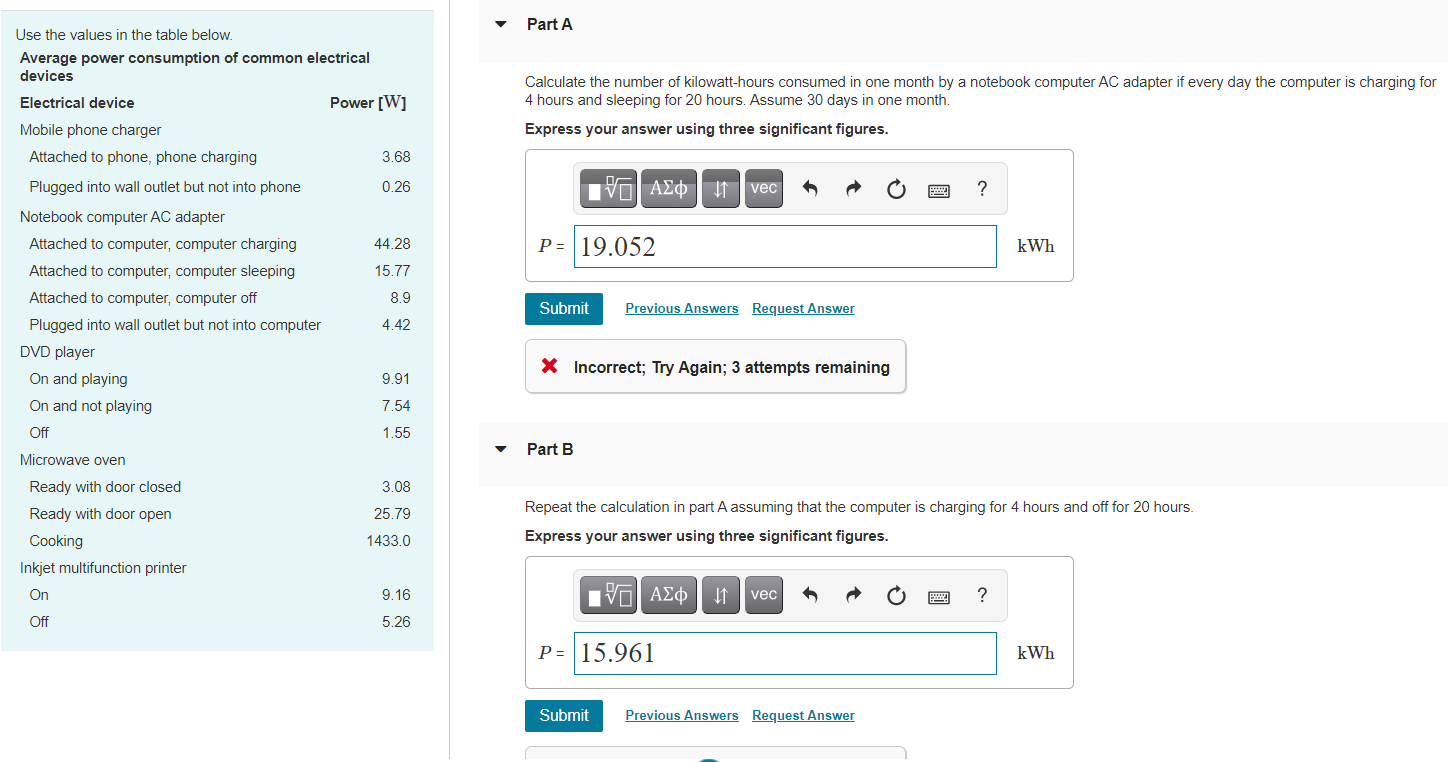1451x762 pixels.
Task: Open the math templates palette in Part A
Action: point(608,188)
